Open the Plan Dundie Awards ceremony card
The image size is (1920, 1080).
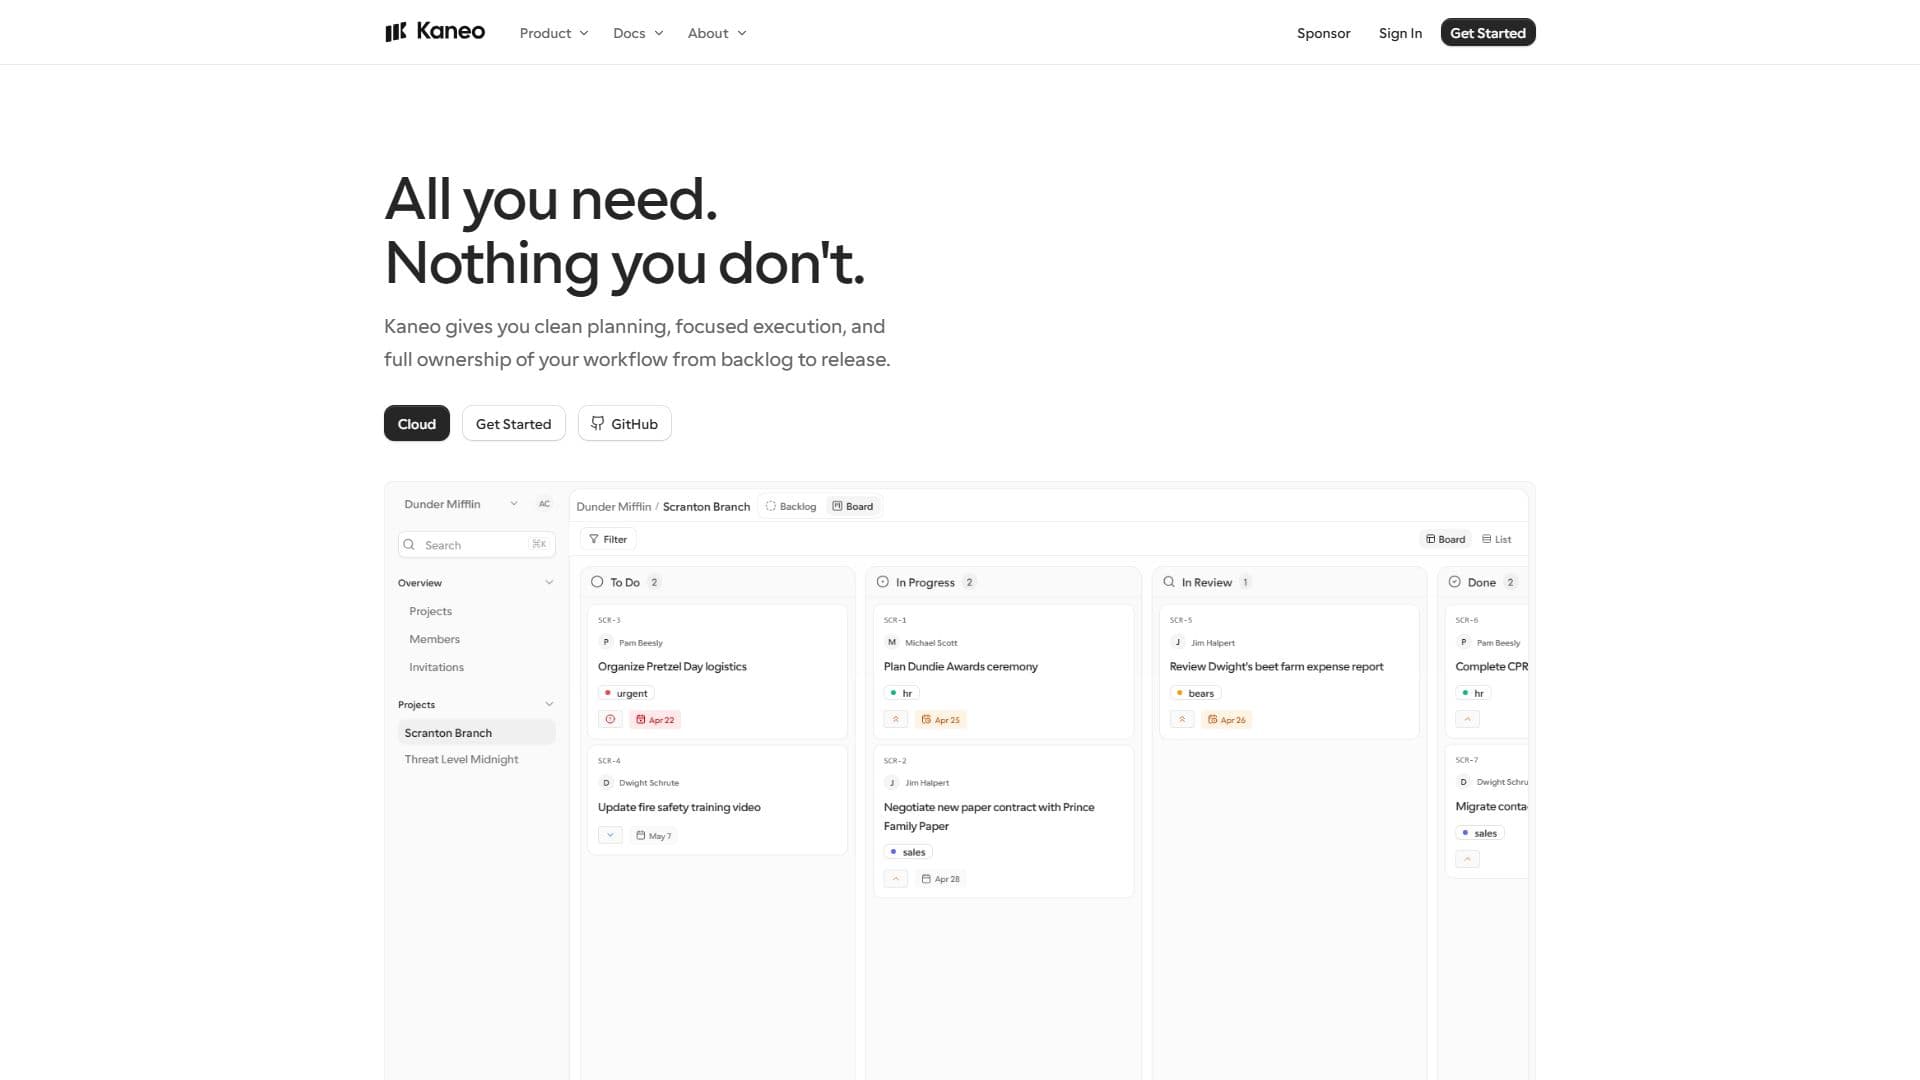point(1003,671)
